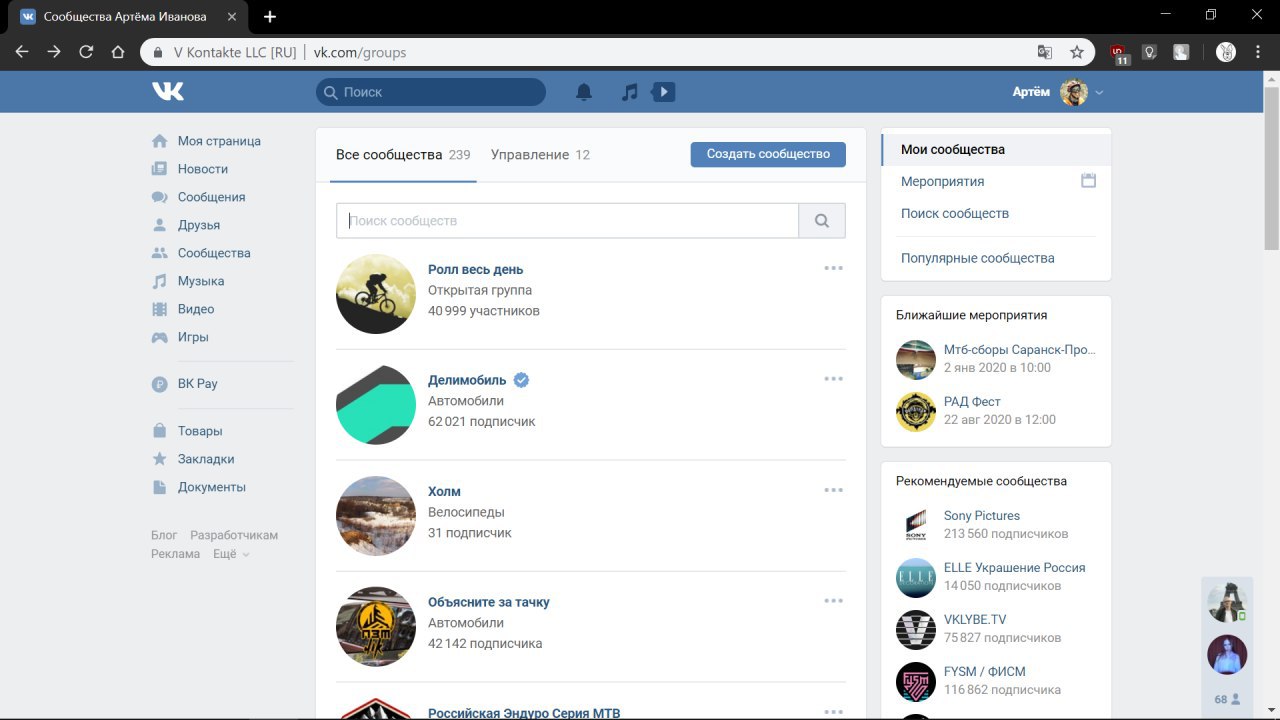Open three-dots menu for Ролл весь день
The width and height of the screenshot is (1280, 720).
pyautogui.click(x=834, y=268)
